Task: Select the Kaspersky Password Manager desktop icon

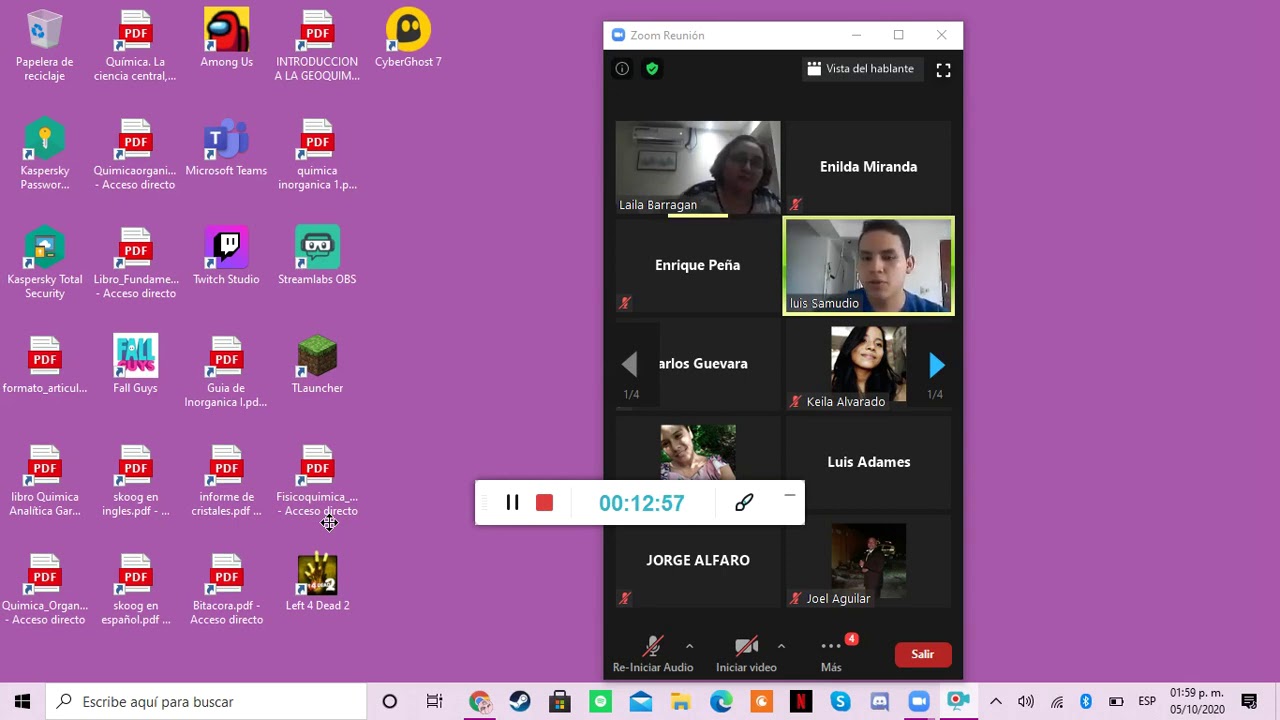Action: point(45,155)
